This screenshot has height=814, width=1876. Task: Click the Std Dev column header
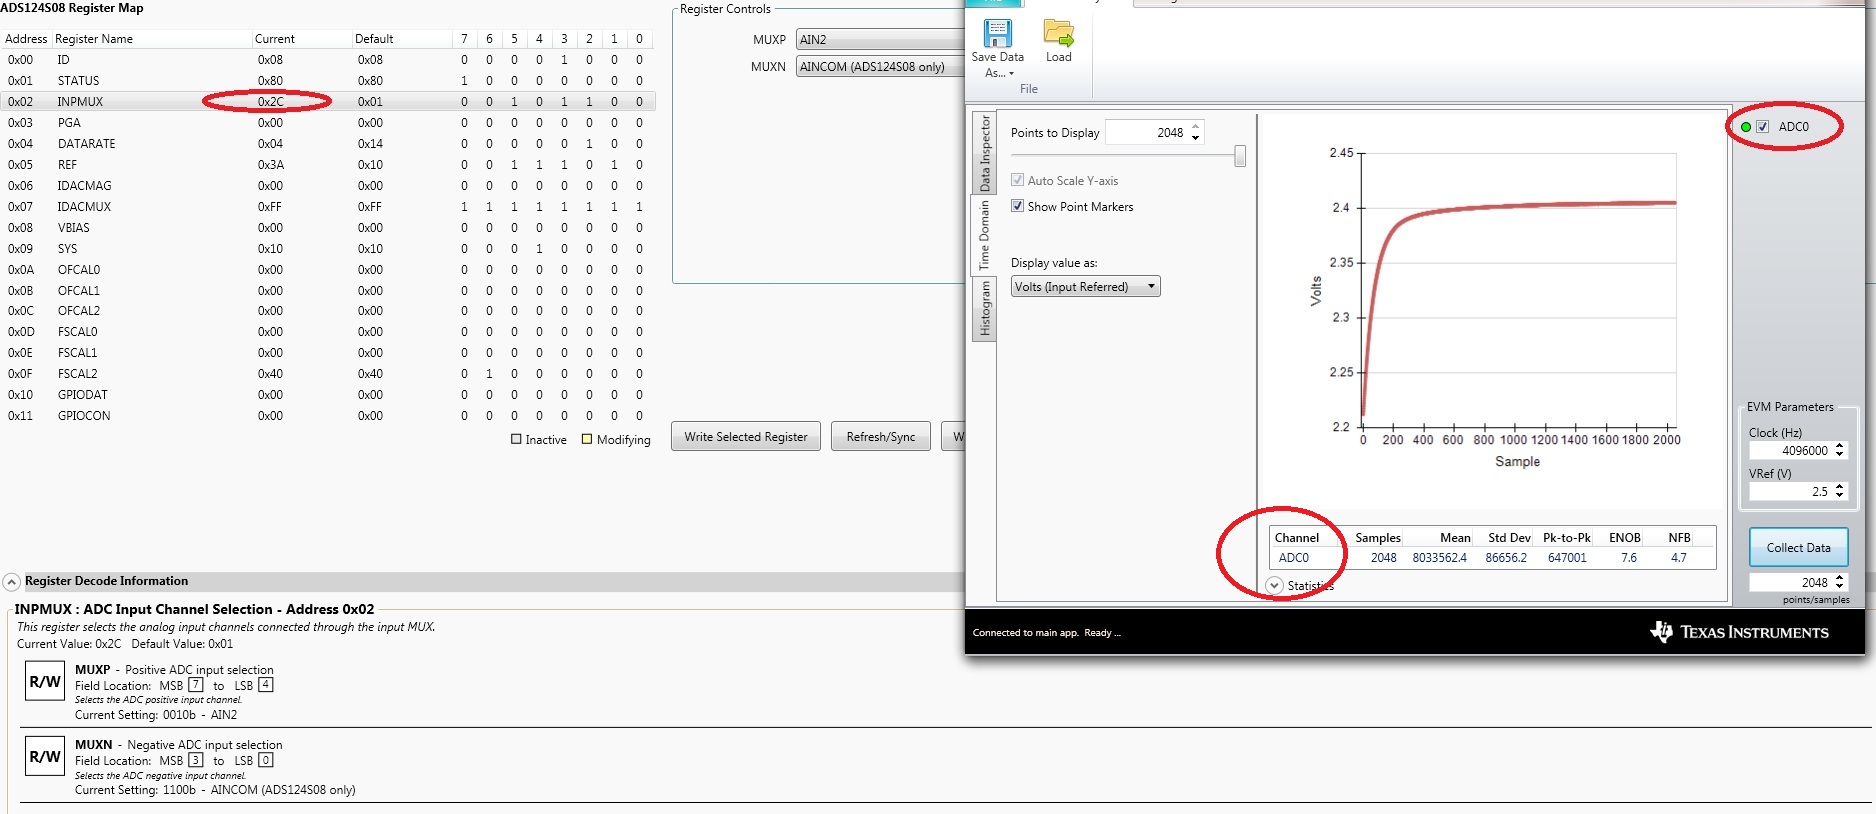click(1509, 538)
